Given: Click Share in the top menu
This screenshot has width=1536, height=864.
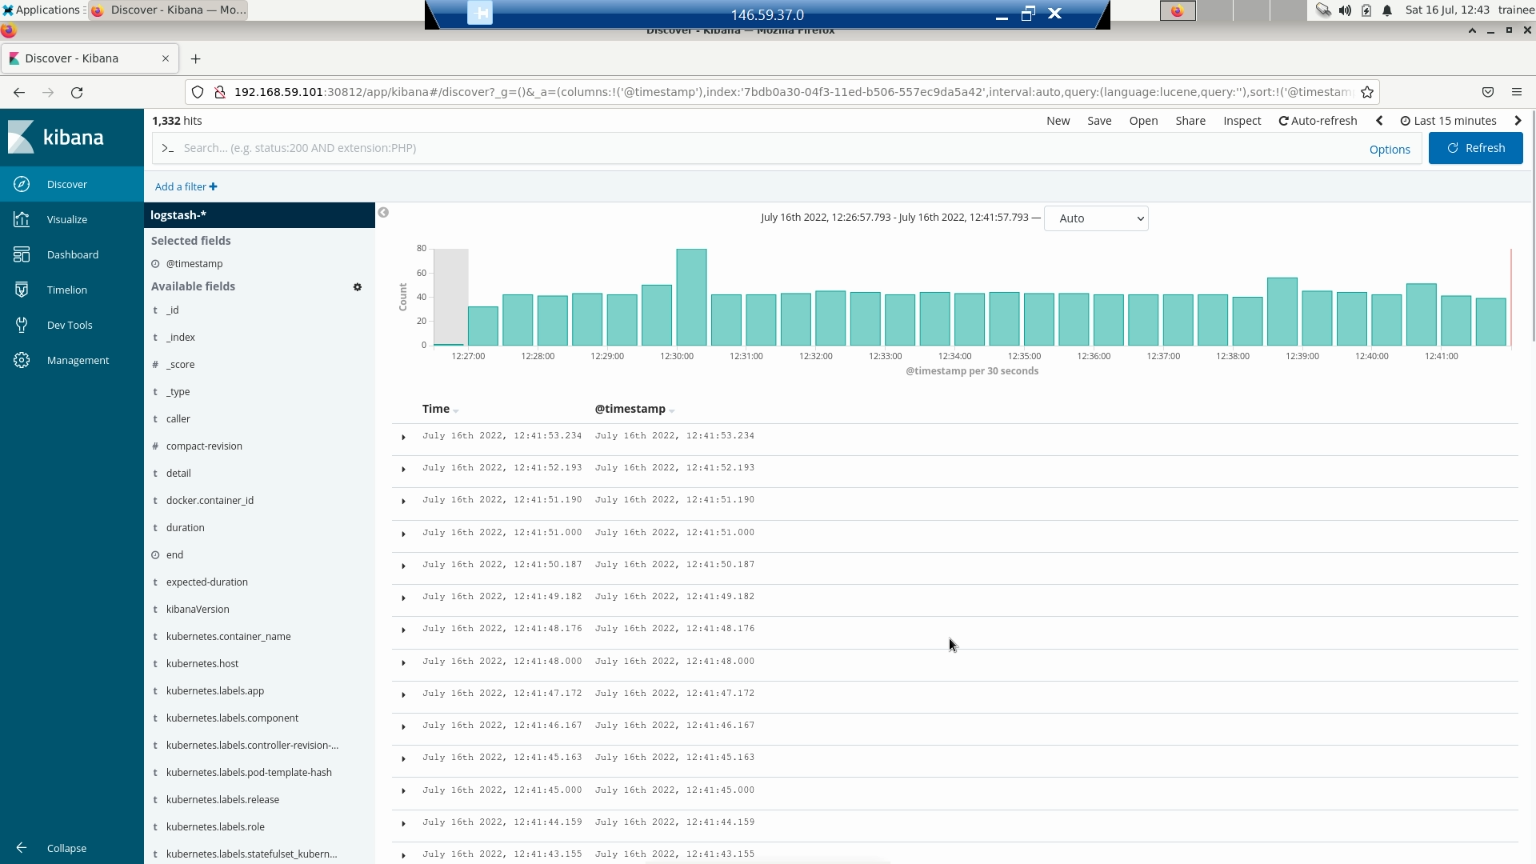Looking at the screenshot, I should [1190, 121].
